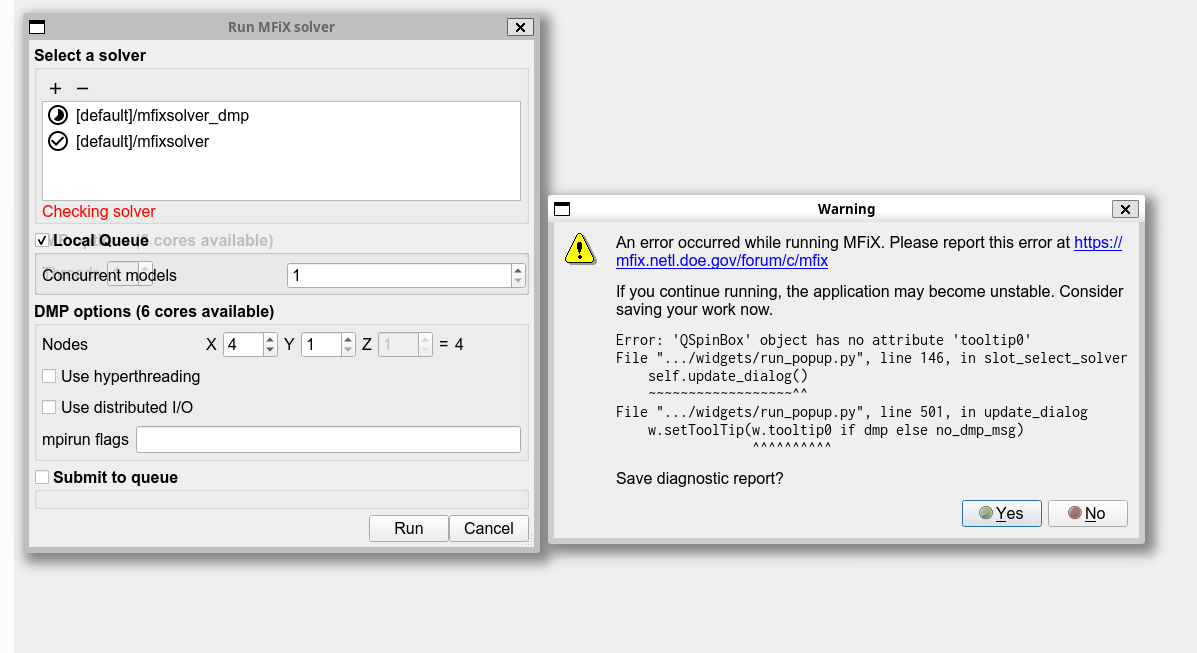Click the spinner icon beside mfixsolver_dmp
This screenshot has width=1197, height=653.
(58, 115)
